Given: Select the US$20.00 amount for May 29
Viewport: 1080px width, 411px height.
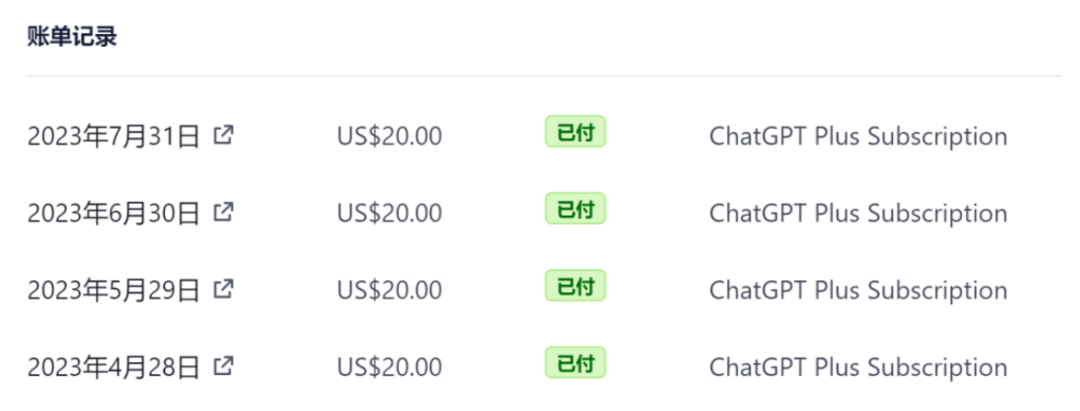Looking at the screenshot, I should 389,291.
